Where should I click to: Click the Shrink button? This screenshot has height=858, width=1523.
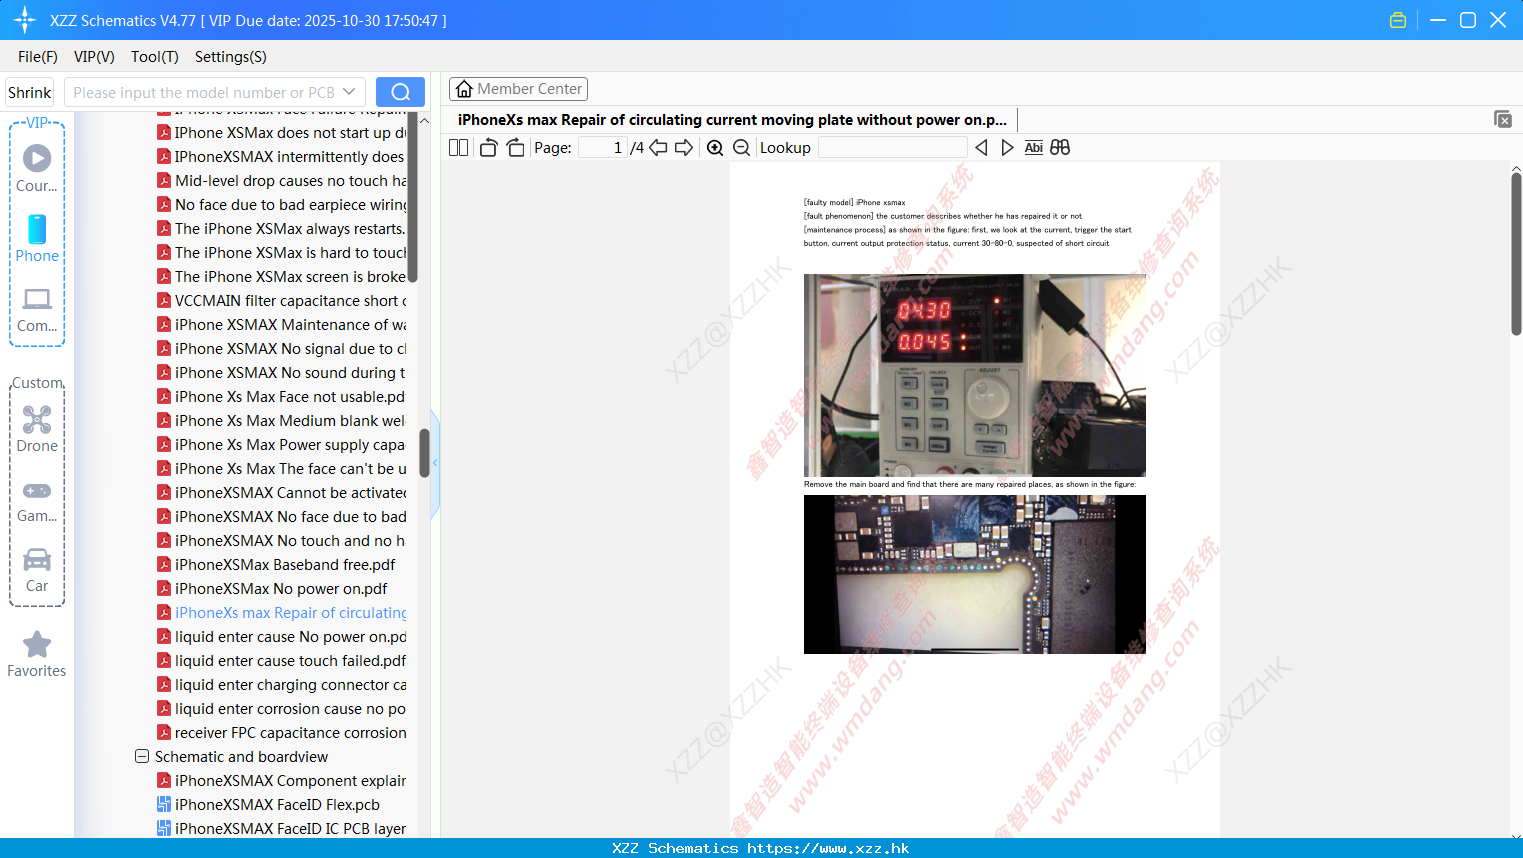[30, 92]
